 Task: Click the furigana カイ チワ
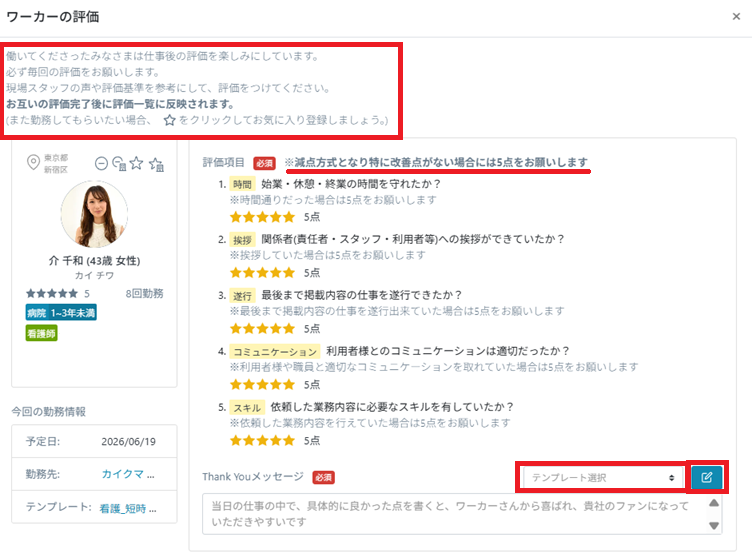tap(94, 275)
